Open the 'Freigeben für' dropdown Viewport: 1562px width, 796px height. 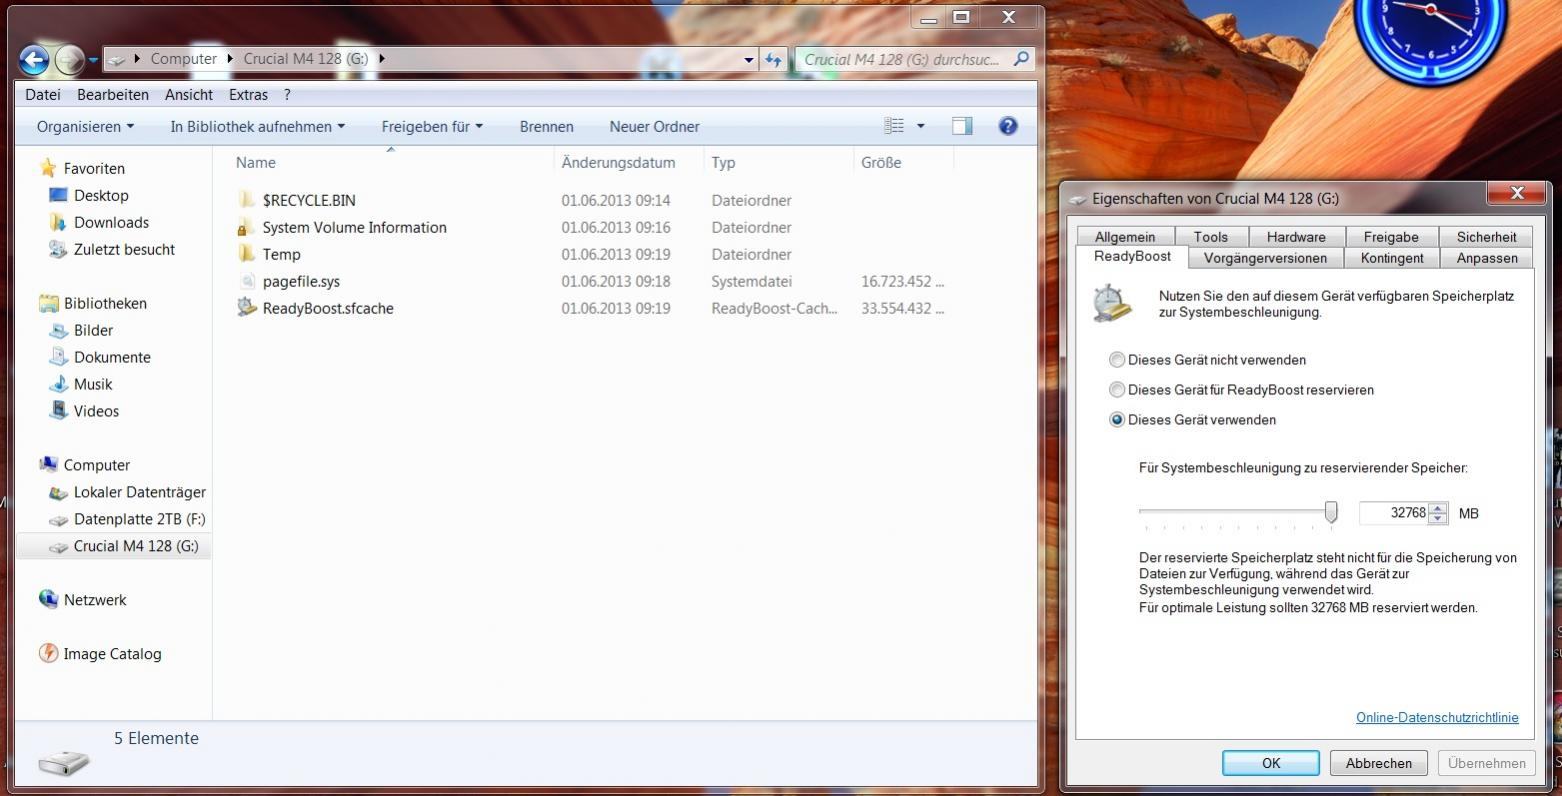432,126
